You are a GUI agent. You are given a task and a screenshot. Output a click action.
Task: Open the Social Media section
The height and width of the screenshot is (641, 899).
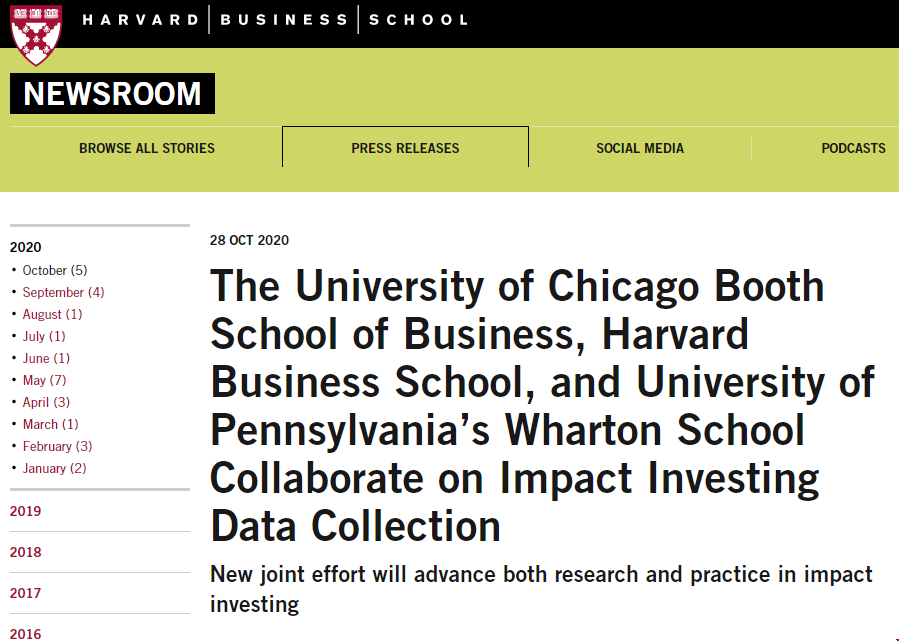coord(640,148)
